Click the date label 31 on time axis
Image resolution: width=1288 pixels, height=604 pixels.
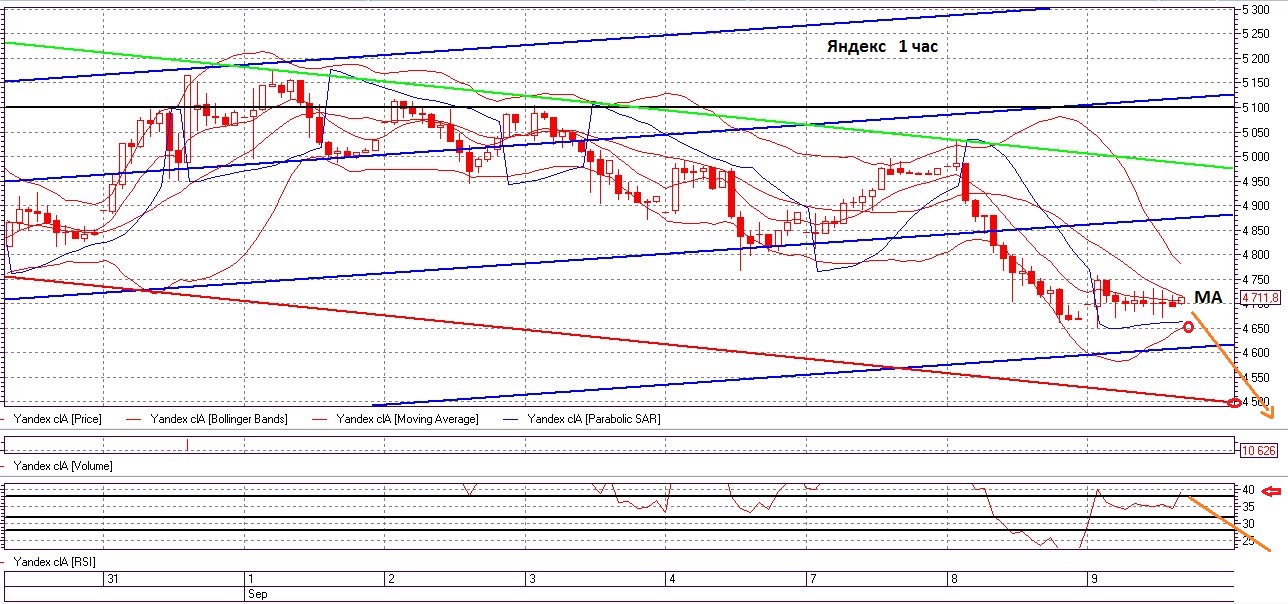point(113,579)
